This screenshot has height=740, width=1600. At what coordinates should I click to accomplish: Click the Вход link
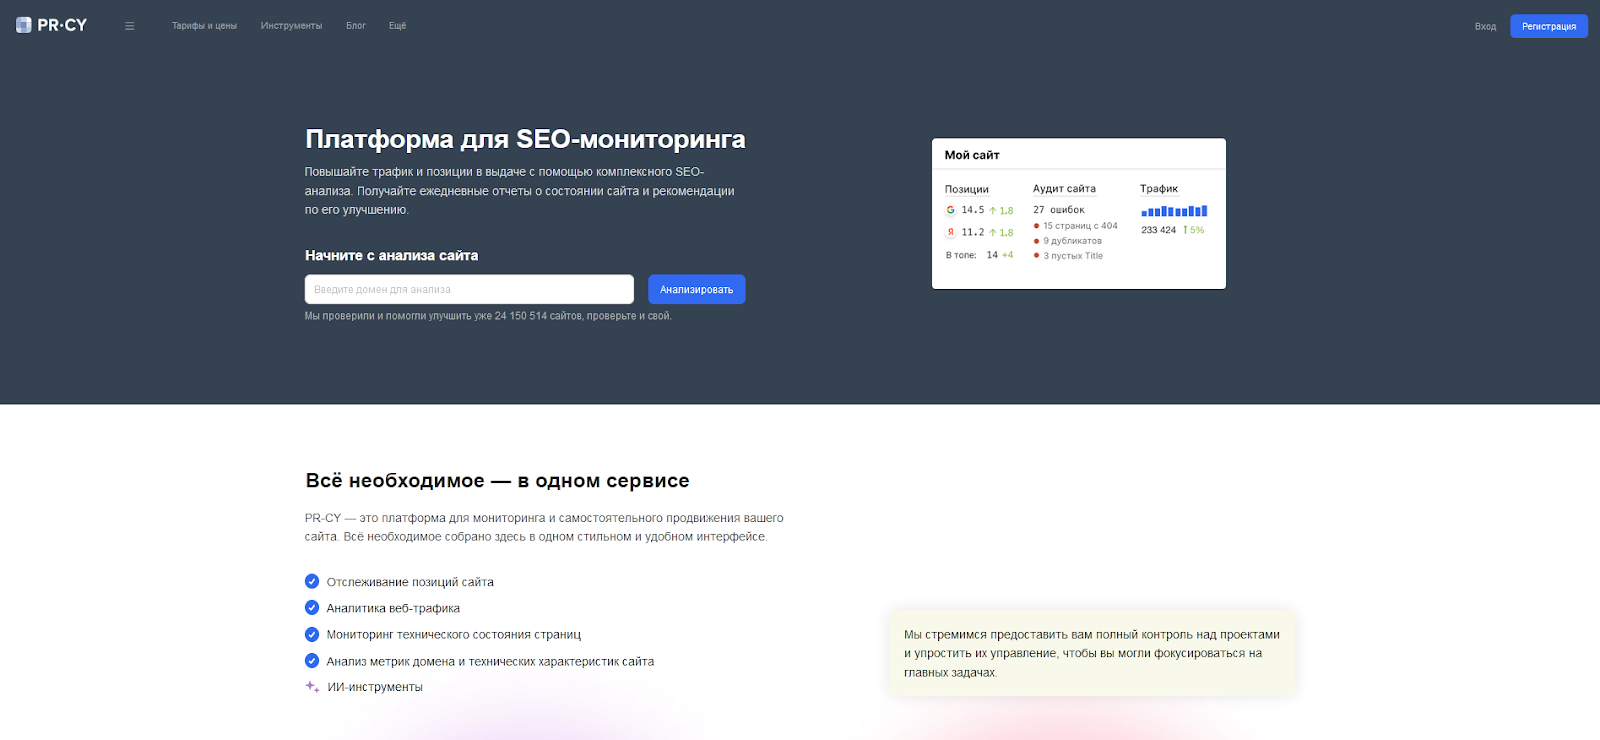point(1485,26)
